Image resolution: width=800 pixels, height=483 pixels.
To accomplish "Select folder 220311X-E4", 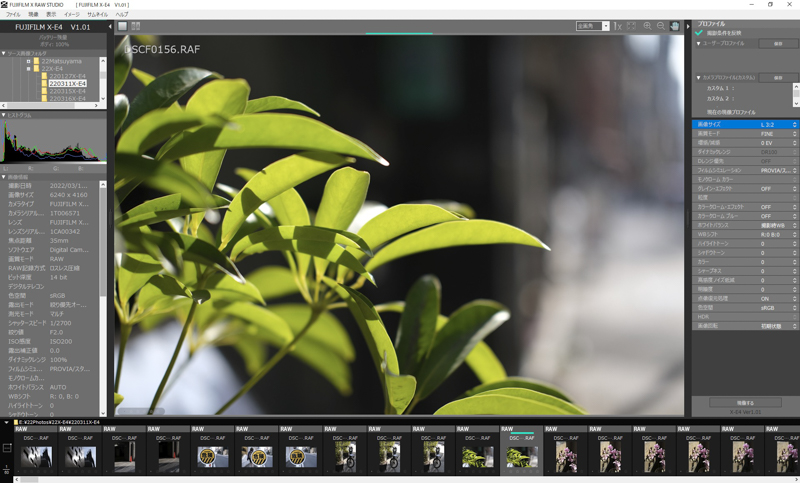I will [67, 84].
